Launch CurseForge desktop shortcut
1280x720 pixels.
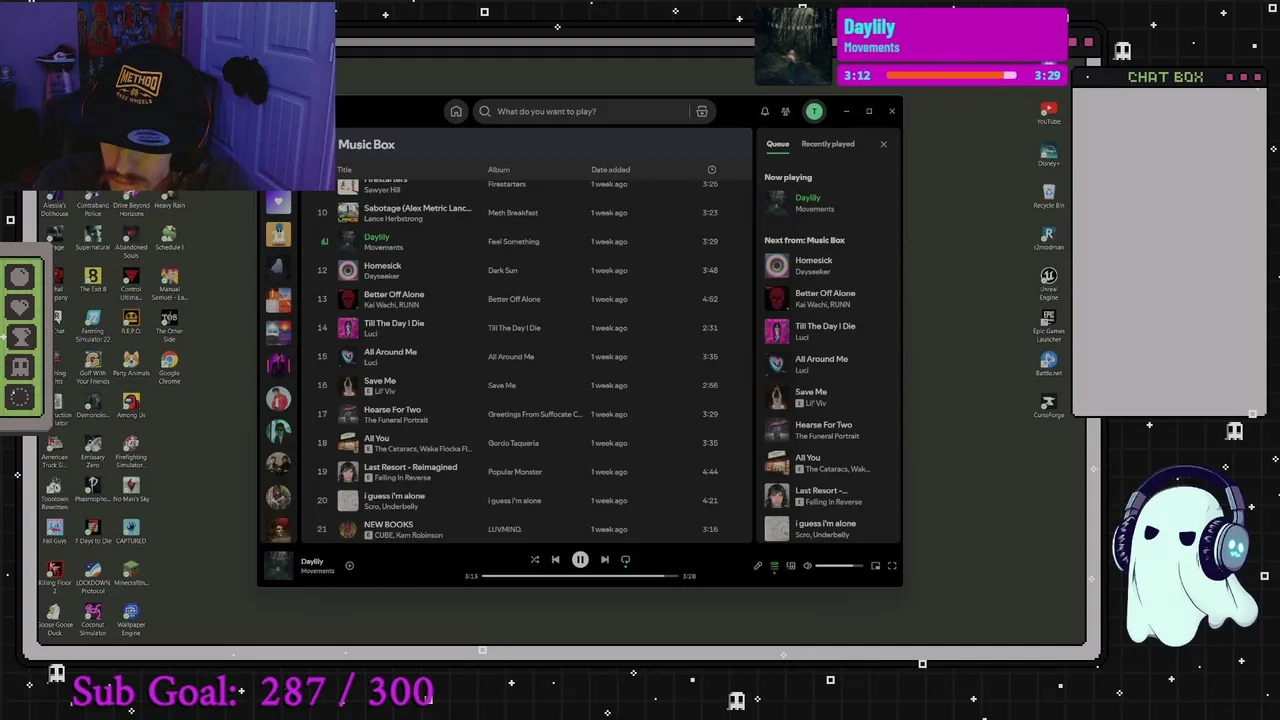coord(1048,406)
